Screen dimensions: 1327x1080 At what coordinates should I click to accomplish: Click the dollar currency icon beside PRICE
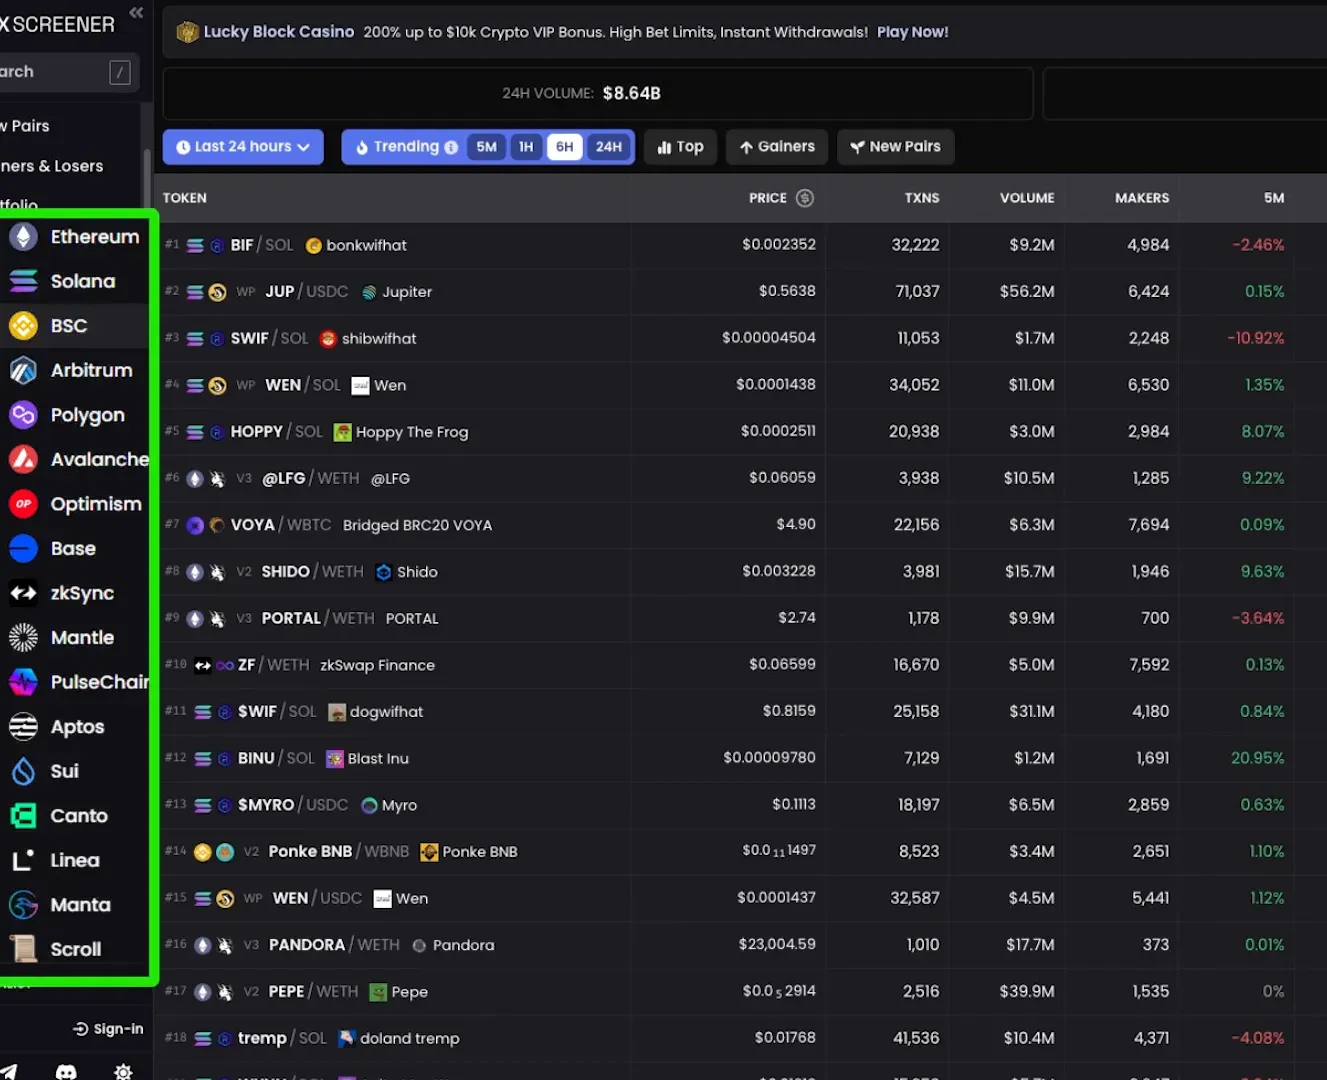[x=805, y=198]
